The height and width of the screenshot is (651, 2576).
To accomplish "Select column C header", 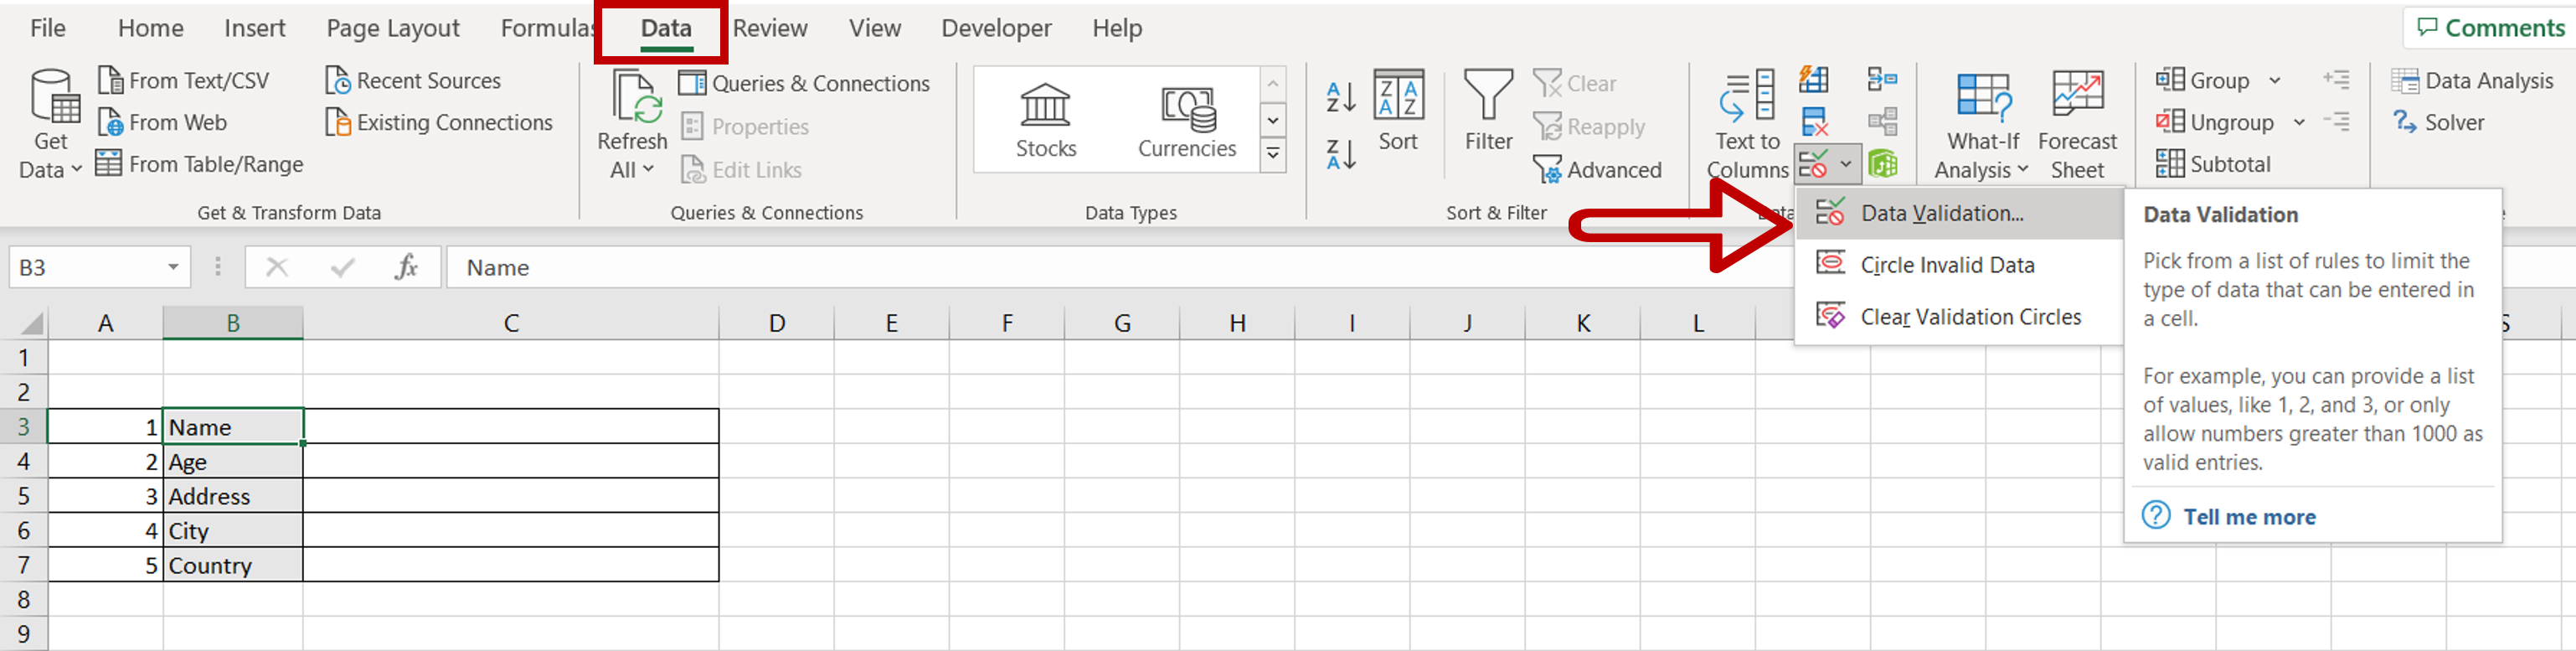I will 511,323.
